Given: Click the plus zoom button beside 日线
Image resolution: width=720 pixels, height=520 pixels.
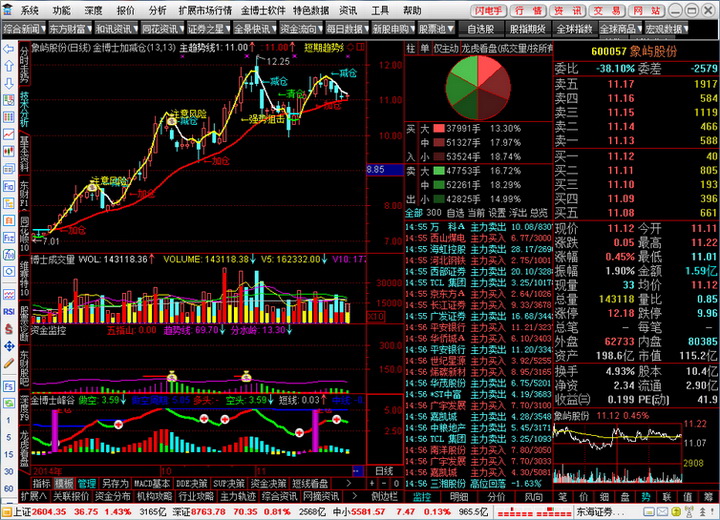Looking at the screenshot, I should click(x=372, y=483).
